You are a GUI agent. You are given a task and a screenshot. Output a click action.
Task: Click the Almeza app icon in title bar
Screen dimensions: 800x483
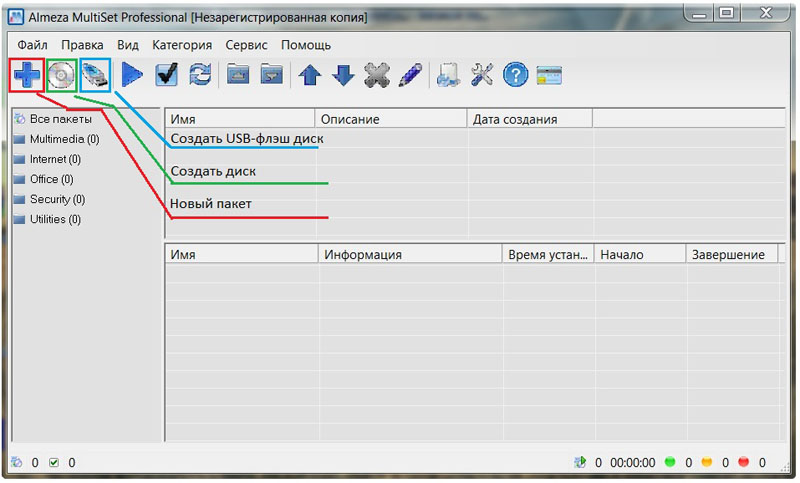(16, 17)
